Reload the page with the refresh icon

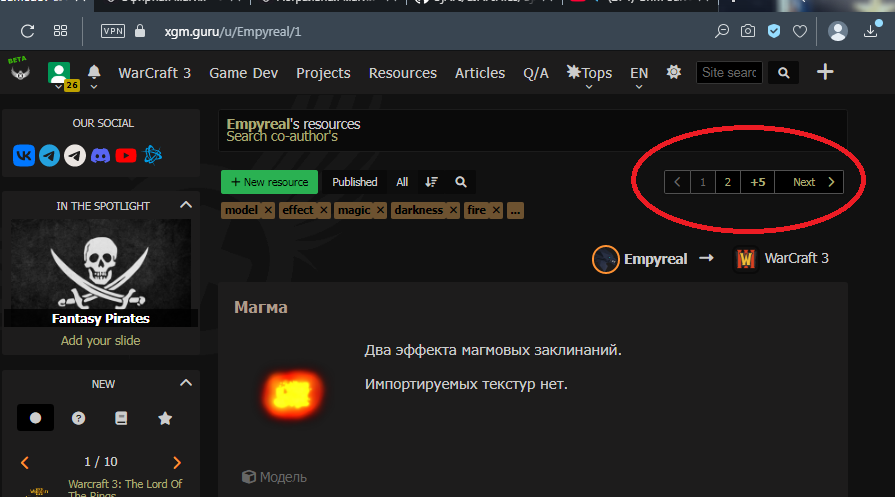27,31
